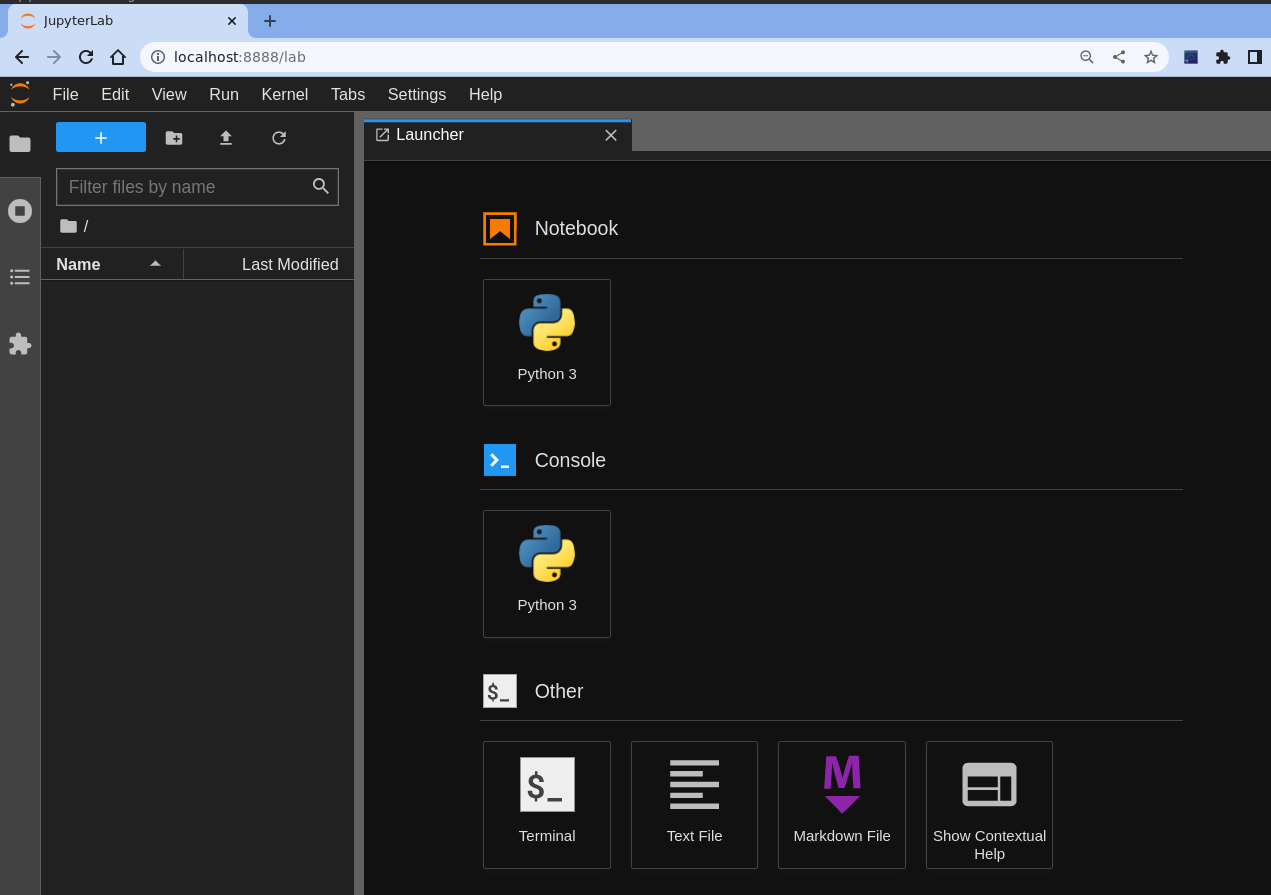Show the file browser sidebar panel
This screenshot has height=895, width=1271.
pyautogui.click(x=20, y=143)
